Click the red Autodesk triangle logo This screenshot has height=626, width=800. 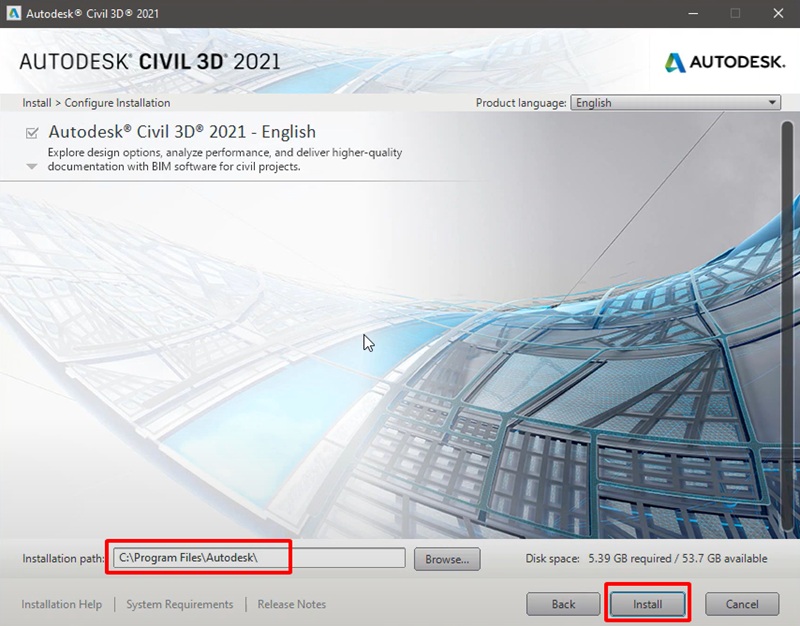[x=678, y=60]
